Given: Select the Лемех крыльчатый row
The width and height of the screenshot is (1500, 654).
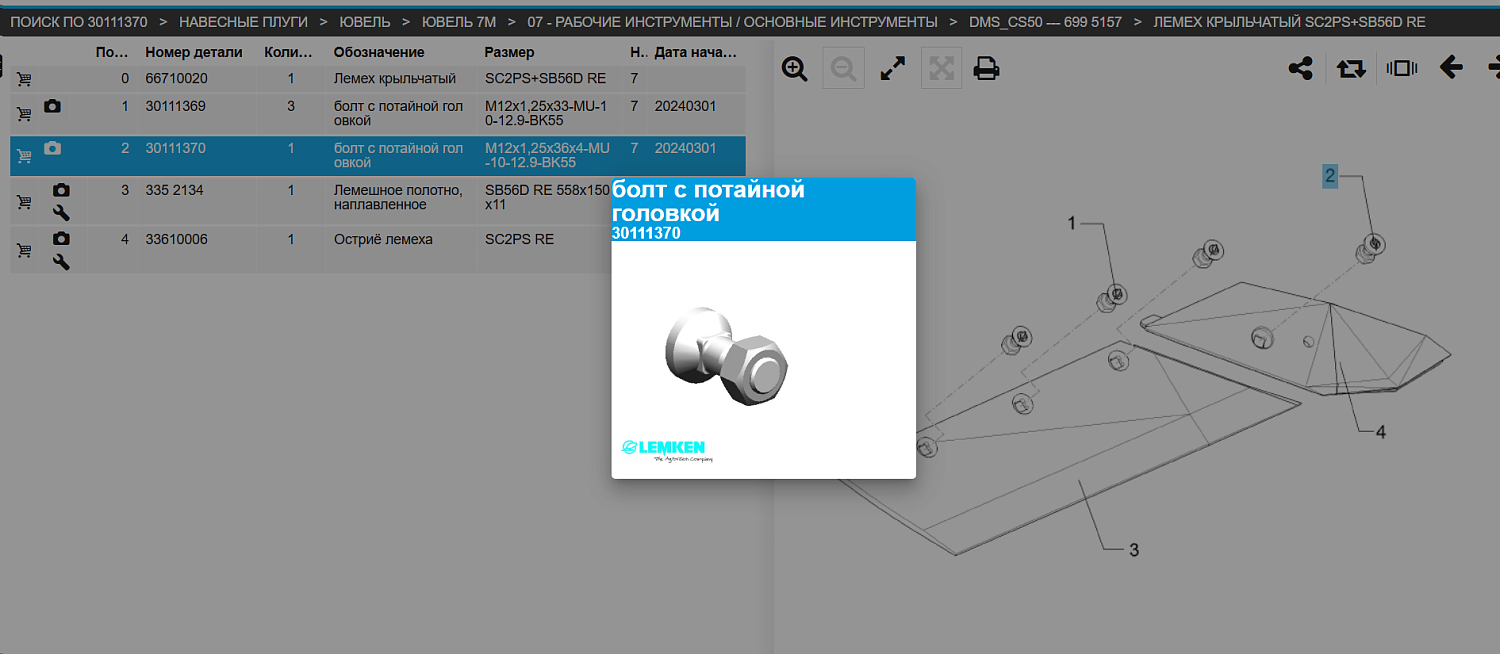Looking at the screenshot, I should point(378,79).
